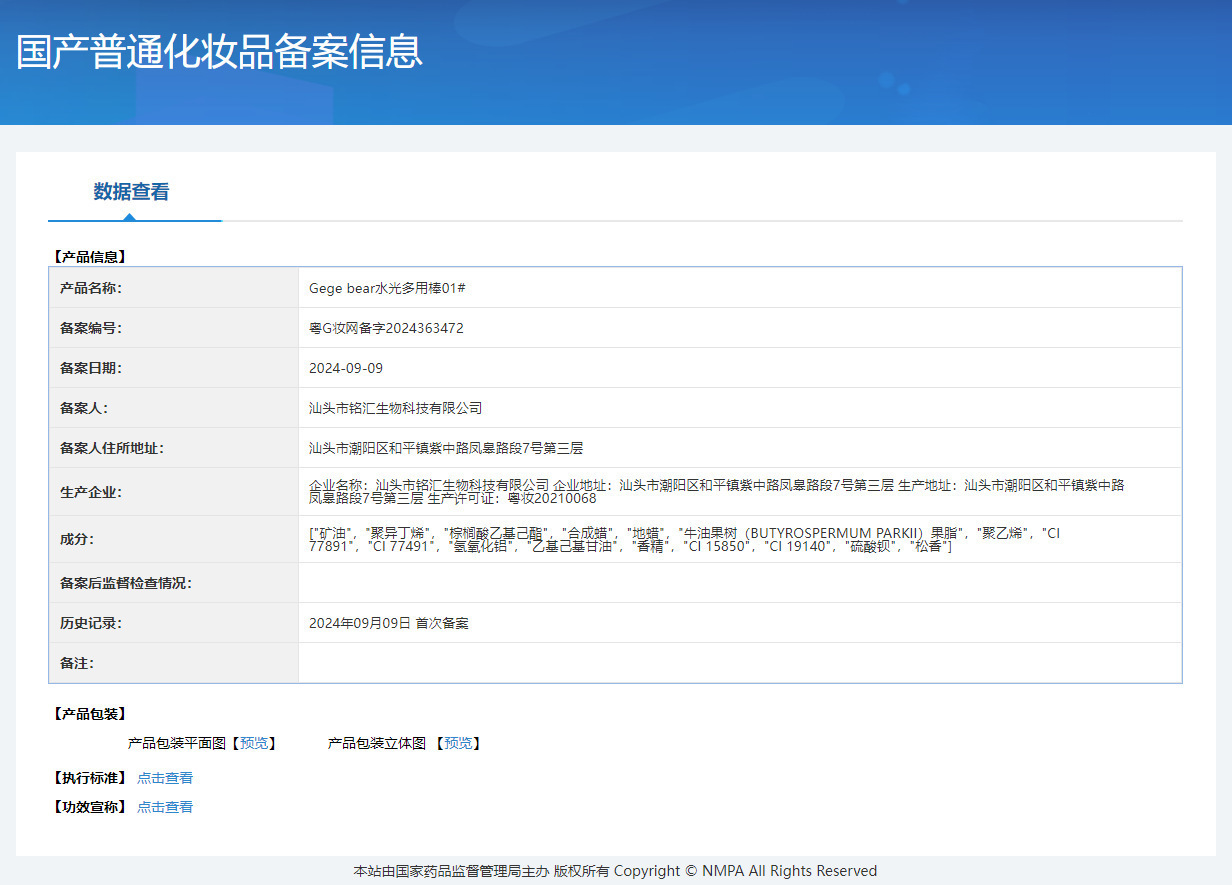Click the filing date 2024-09-09
The width and height of the screenshot is (1232, 885).
click(346, 368)
